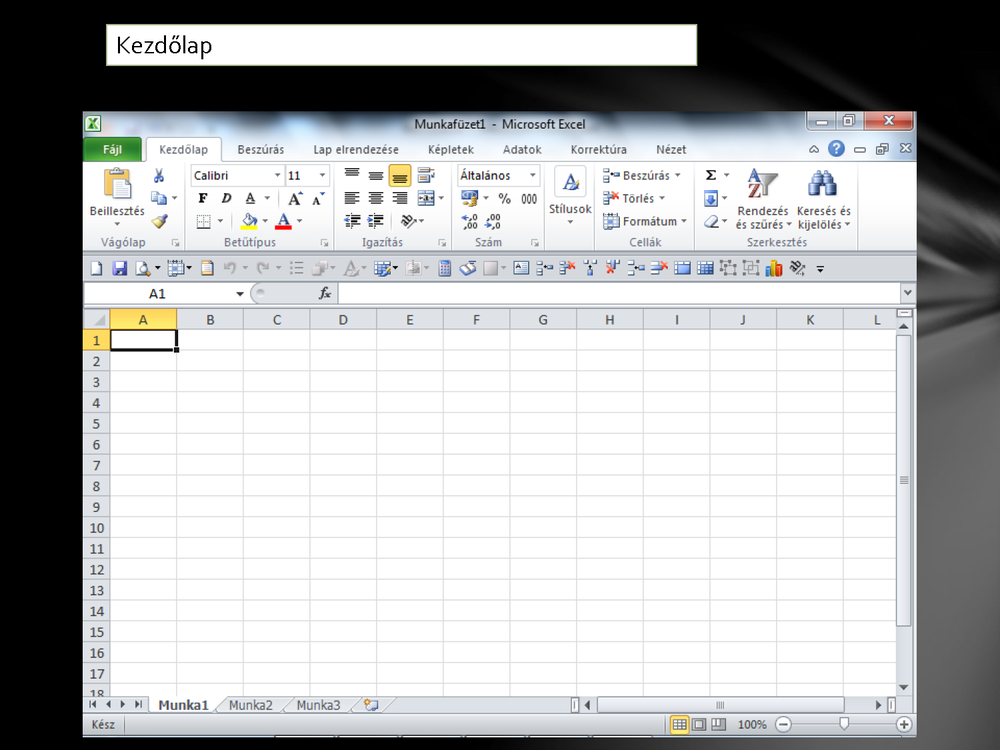Apply thousands separator 000 format
1000x750 pixels.
(529, 198)
